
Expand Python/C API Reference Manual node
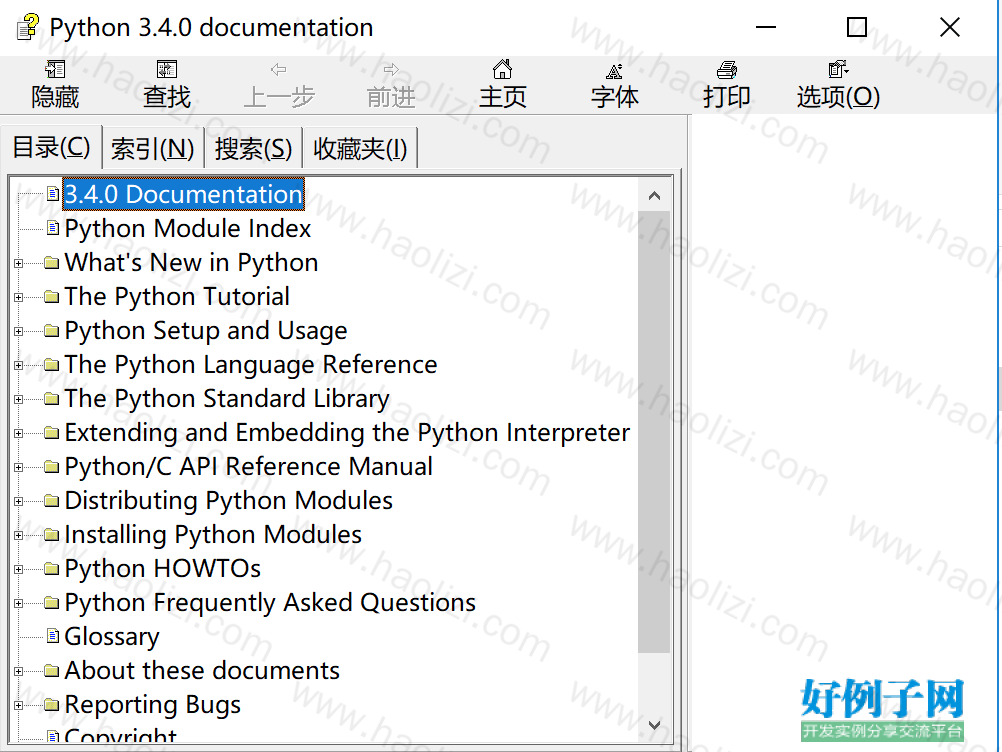[19, 467]
